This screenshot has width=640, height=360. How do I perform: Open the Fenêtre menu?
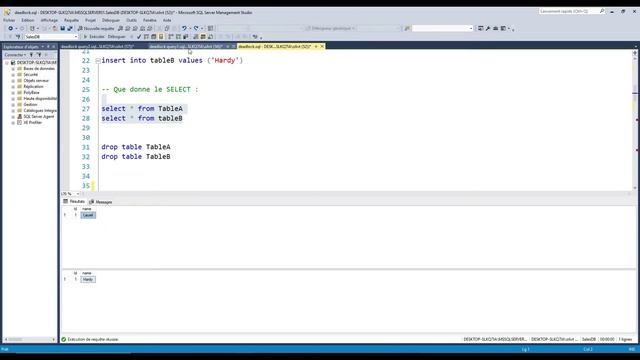click(x=149, y=20)
